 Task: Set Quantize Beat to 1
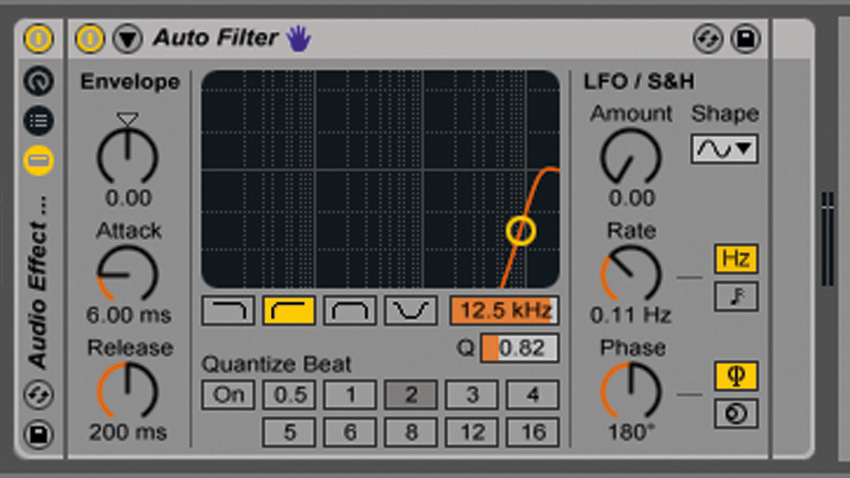point(350,395)
